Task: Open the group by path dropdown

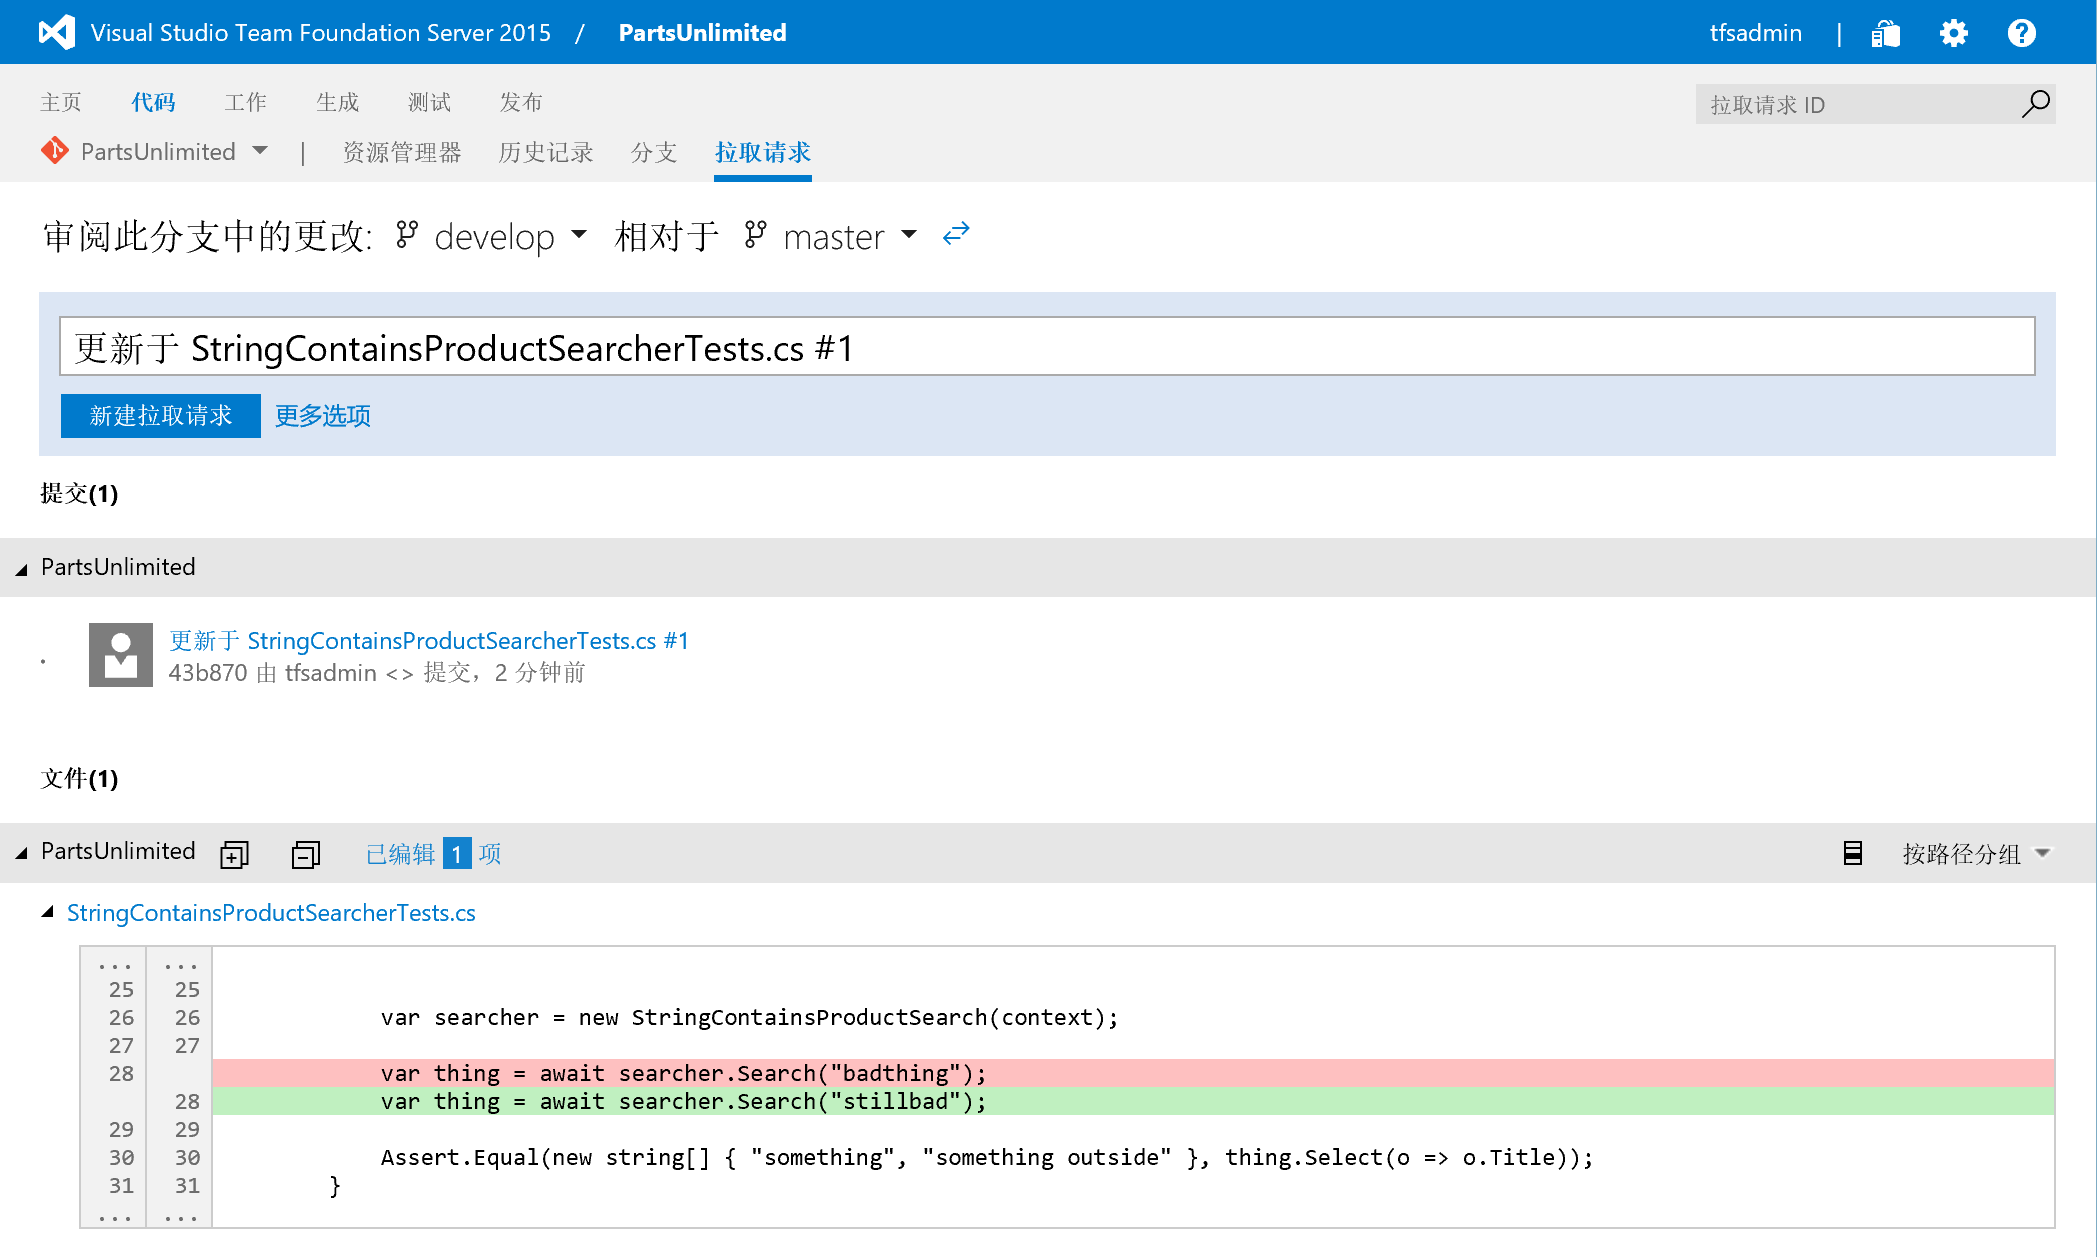Action: [1976, 853]
